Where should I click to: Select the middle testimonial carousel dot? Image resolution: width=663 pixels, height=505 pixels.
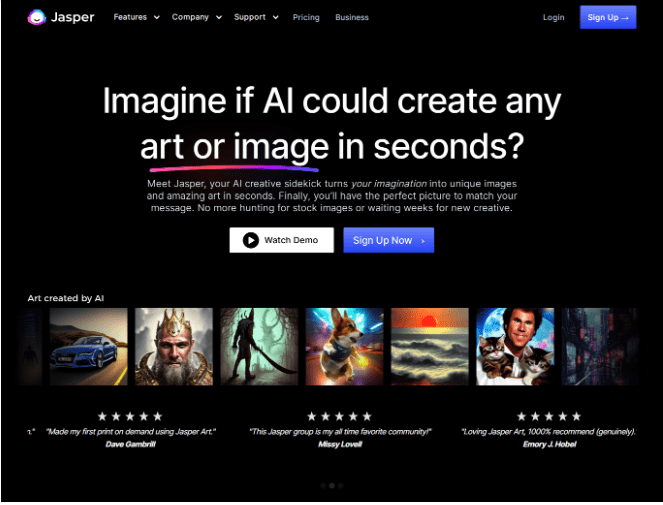[x=332, y=486]
